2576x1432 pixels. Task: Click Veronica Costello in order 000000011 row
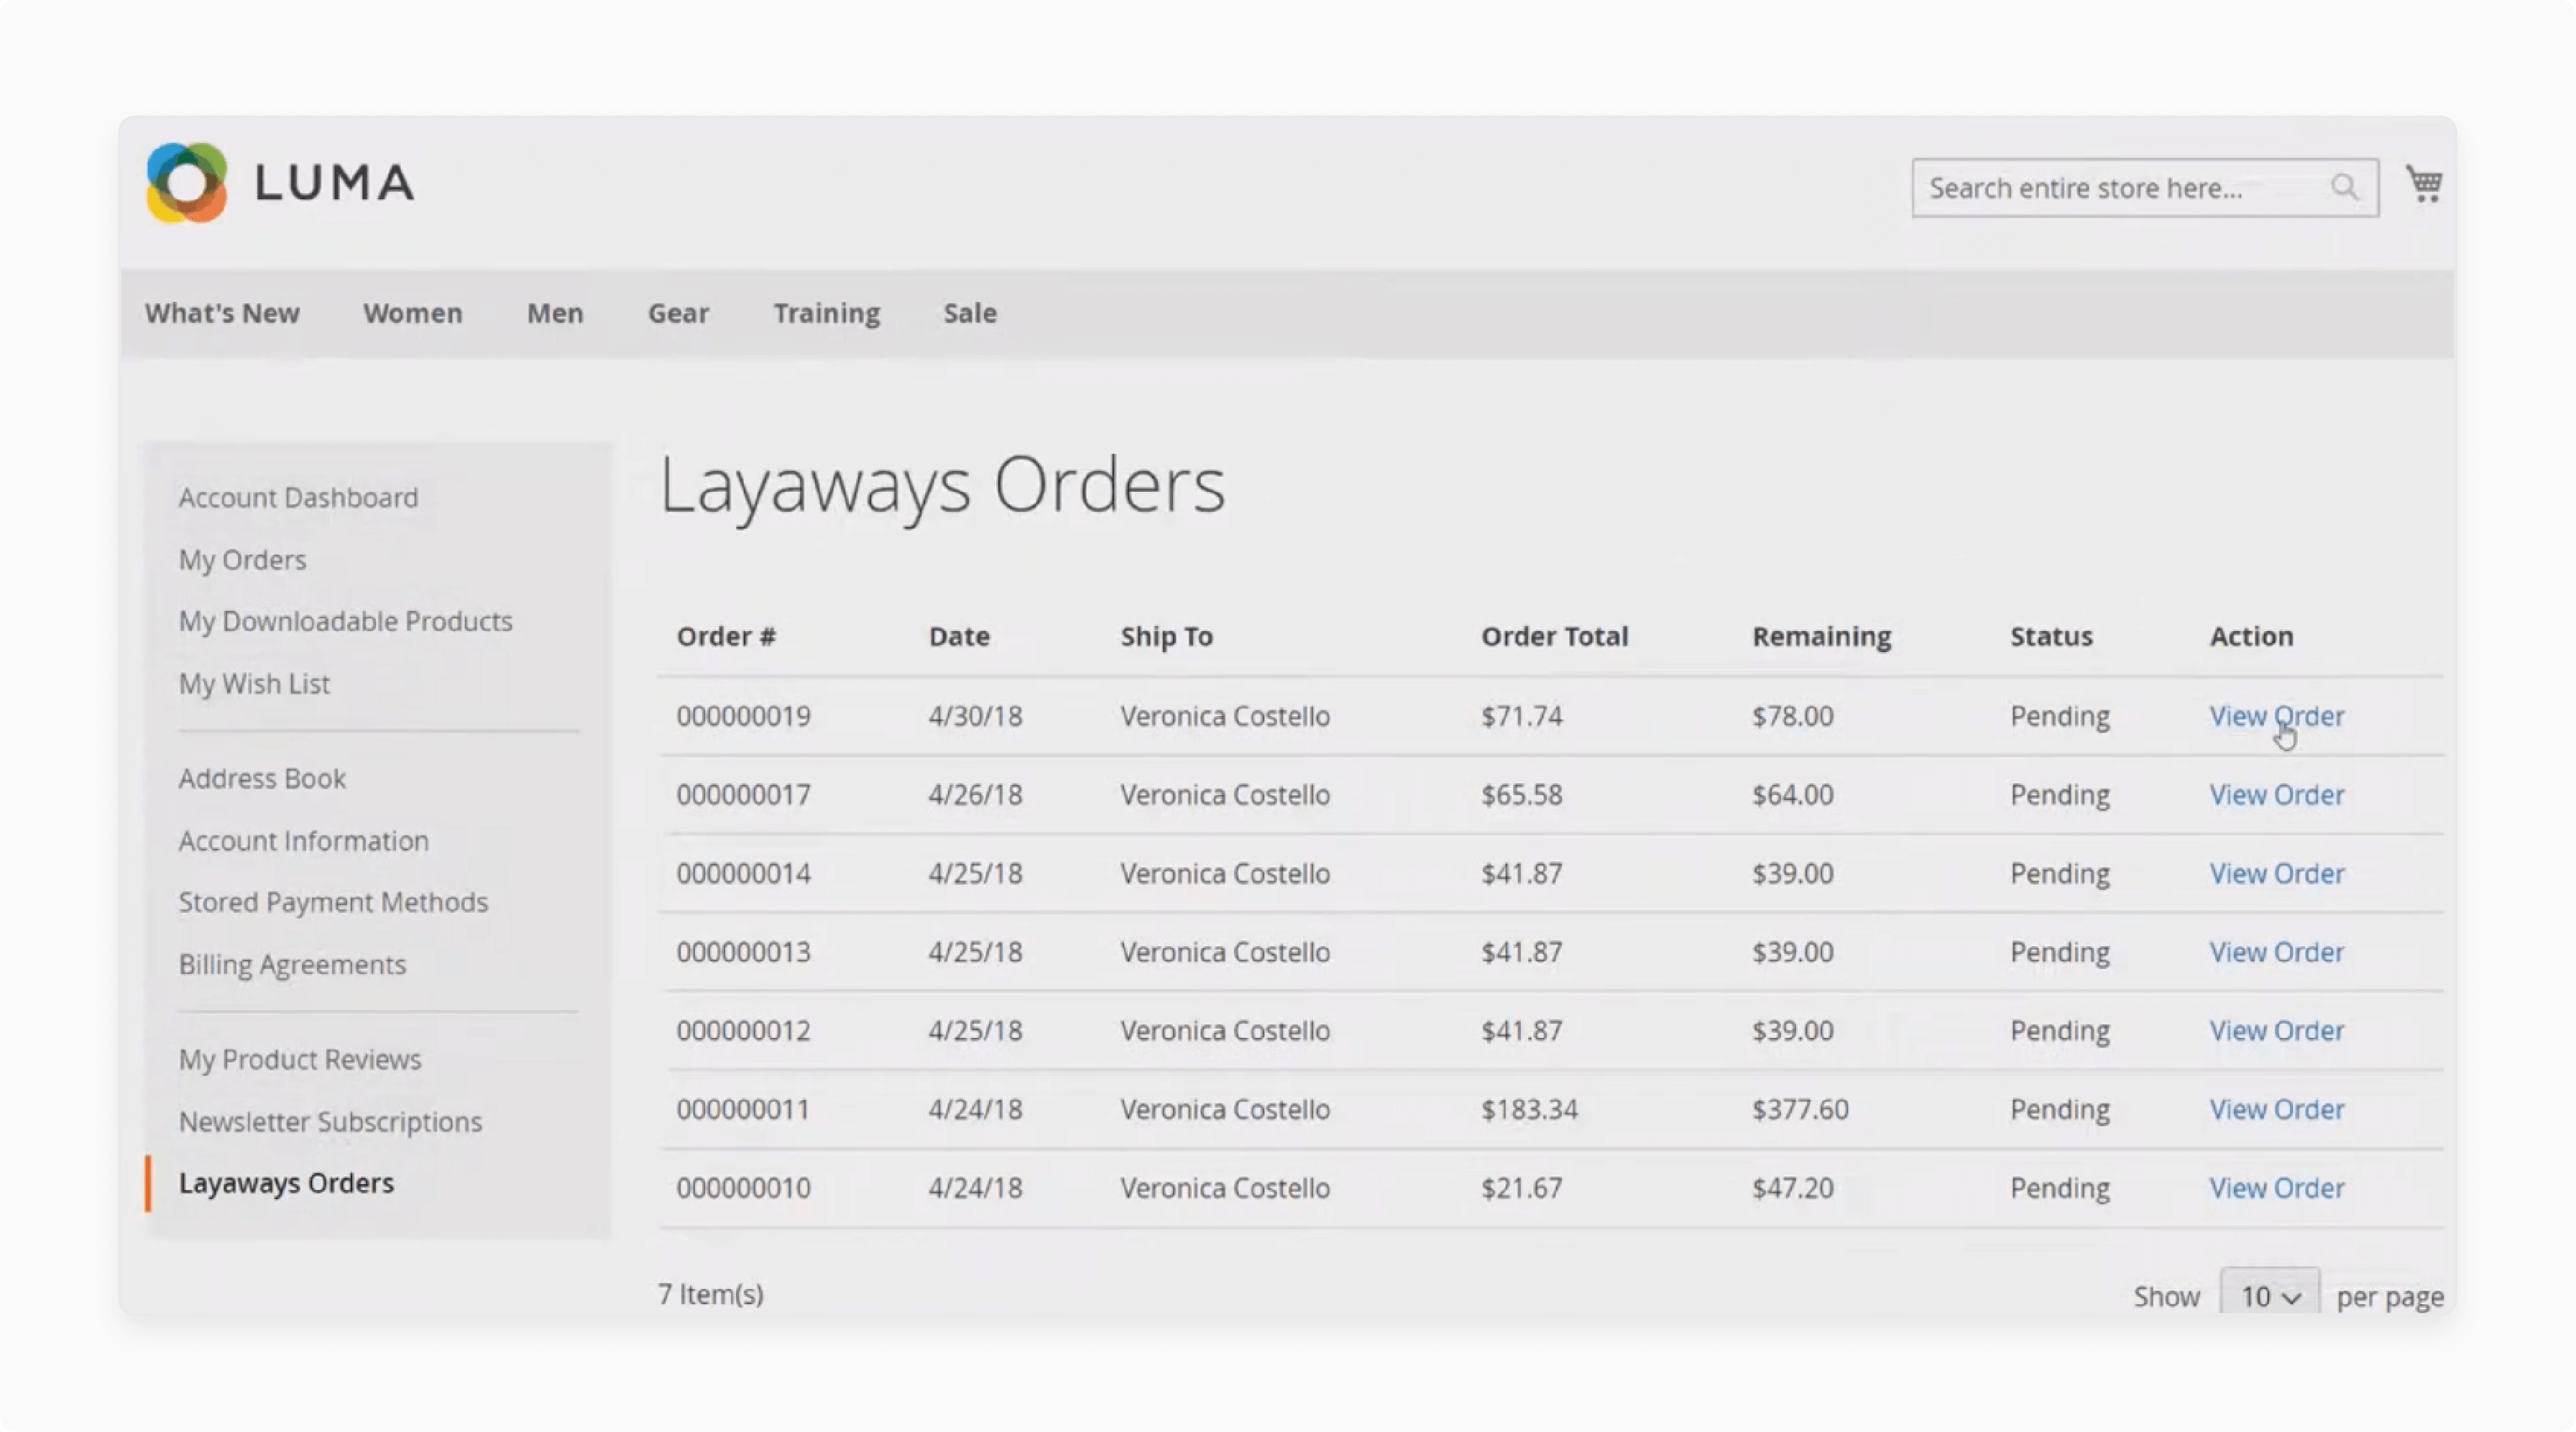tap(1225, 1110)
